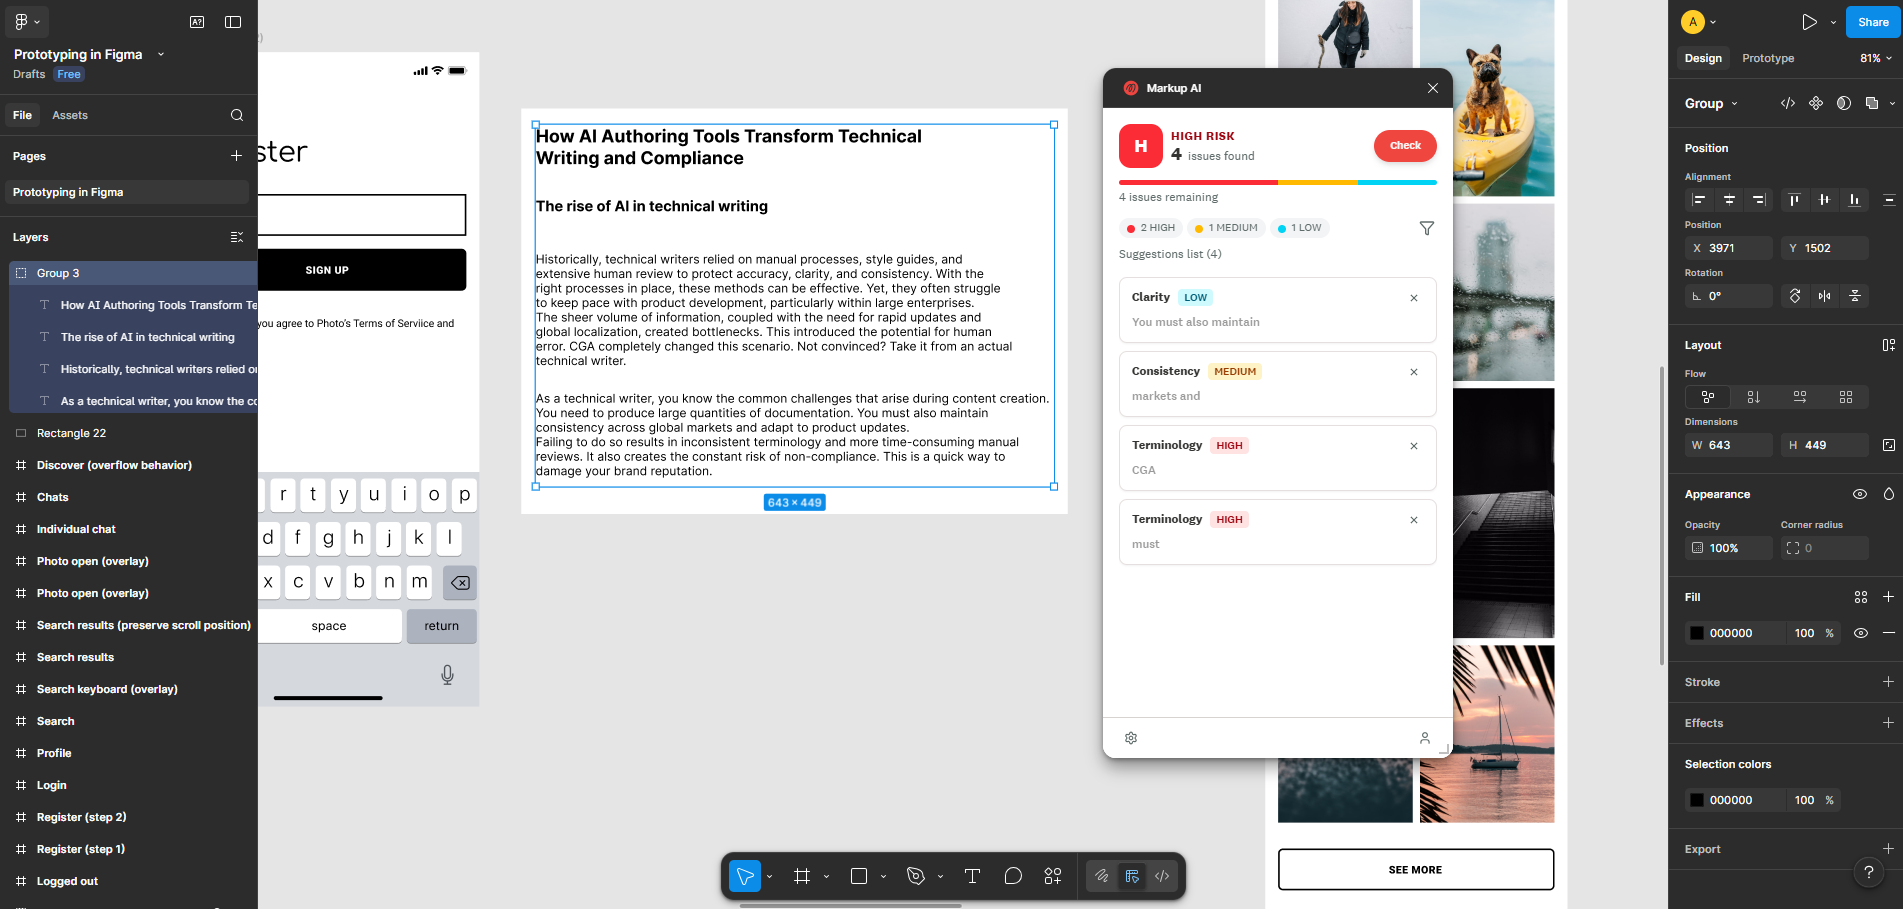Switch to Dev Mode code icon in toolbar
Screen dimensions: 1903x909
[x=1162, y=876]
